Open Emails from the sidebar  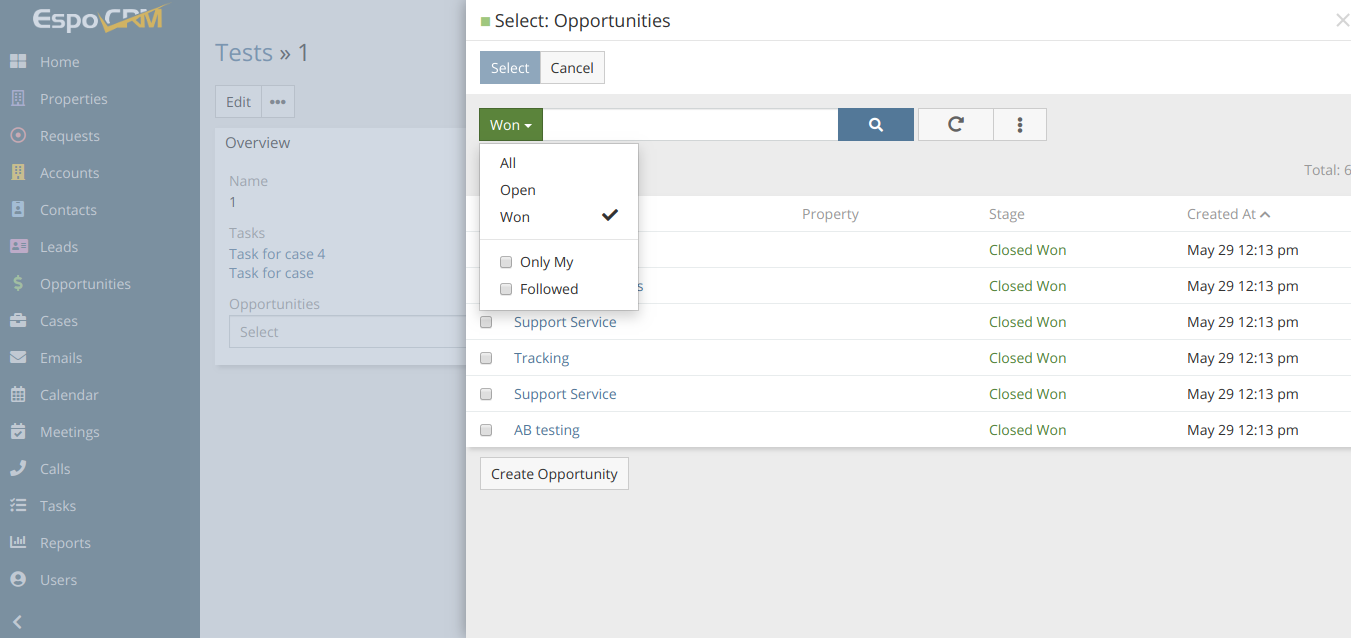tap(61, 358)
